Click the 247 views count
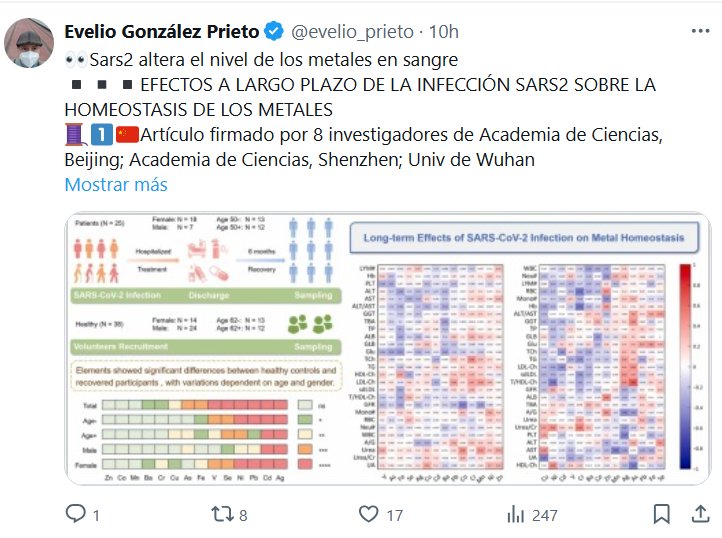The height and width of the screenshot is (538, 722). 545,515
